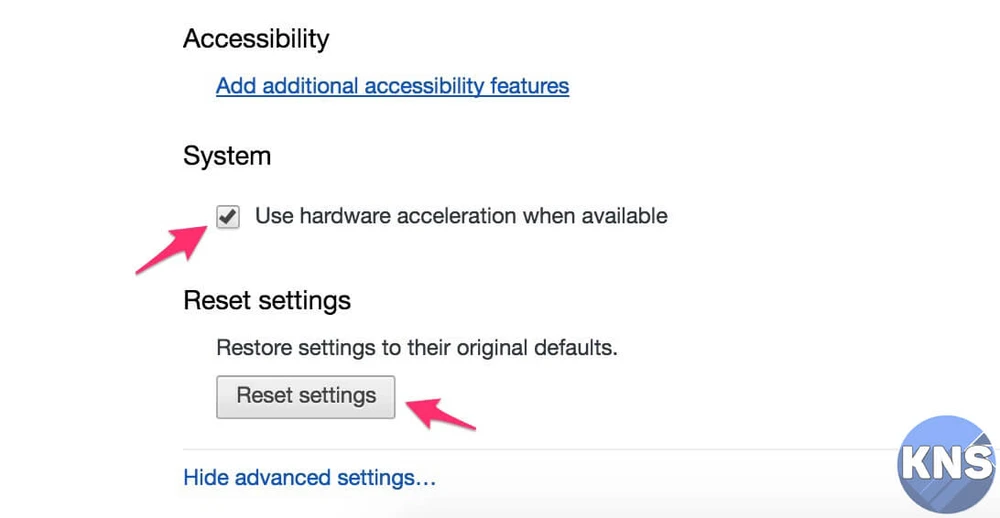
Task: Click the Reset settings button
Action: (x=306, y=396)
